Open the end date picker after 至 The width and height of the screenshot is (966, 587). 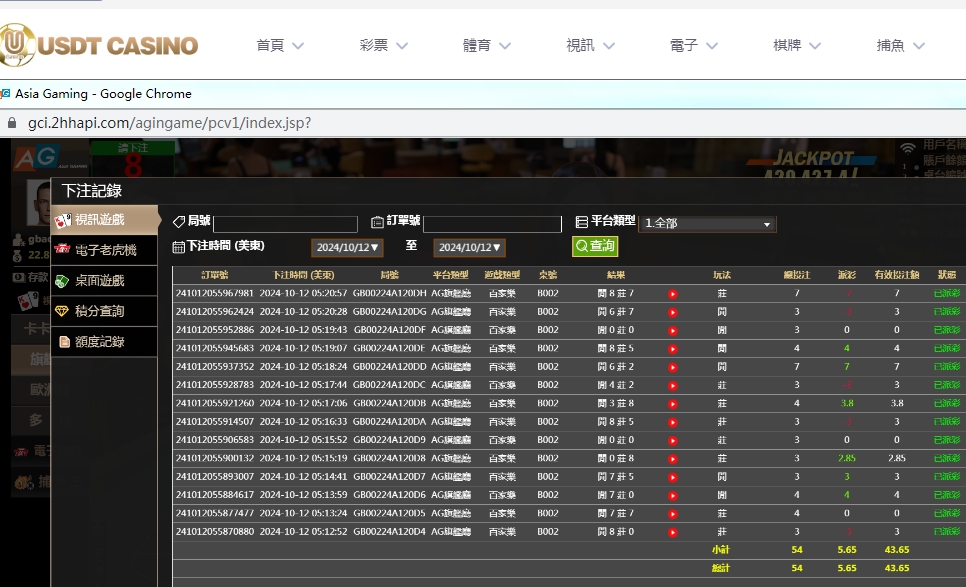(x=469, y=247)
